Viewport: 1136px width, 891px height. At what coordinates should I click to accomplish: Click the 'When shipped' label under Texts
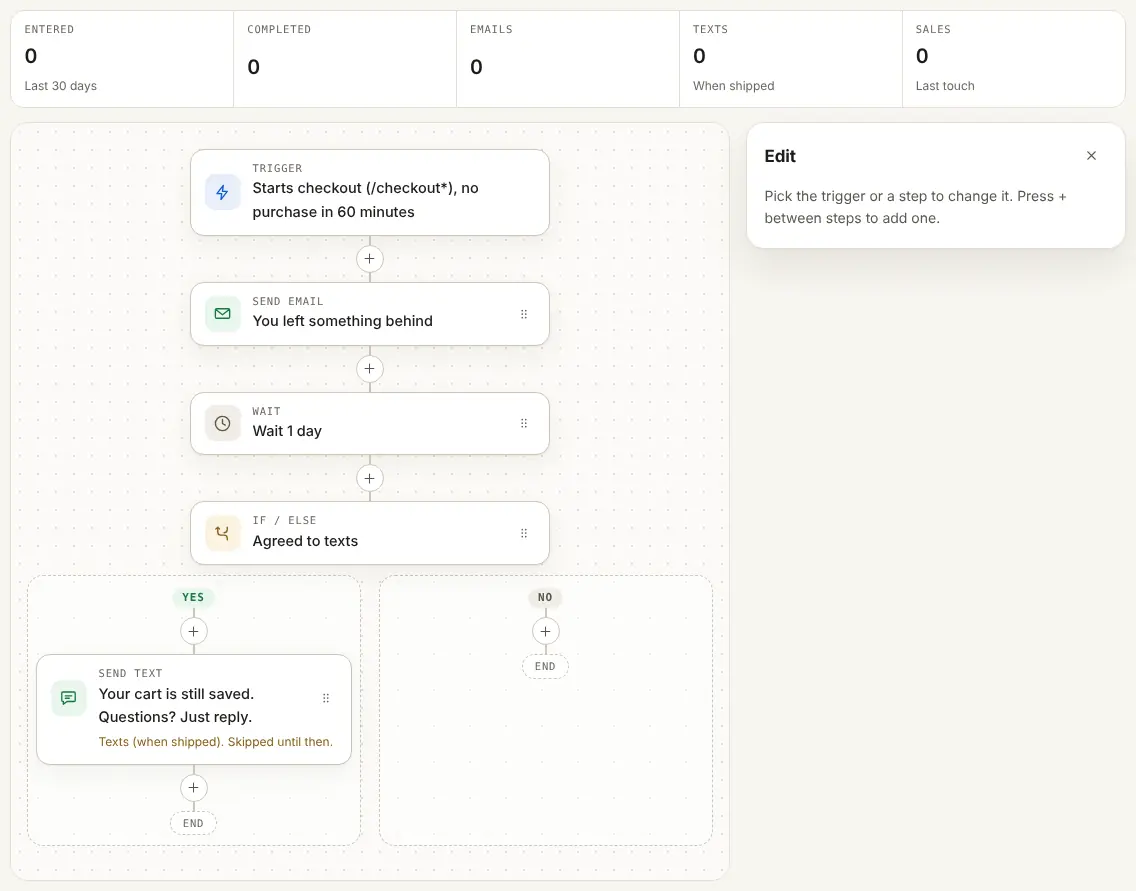click(x=733, y=85)
